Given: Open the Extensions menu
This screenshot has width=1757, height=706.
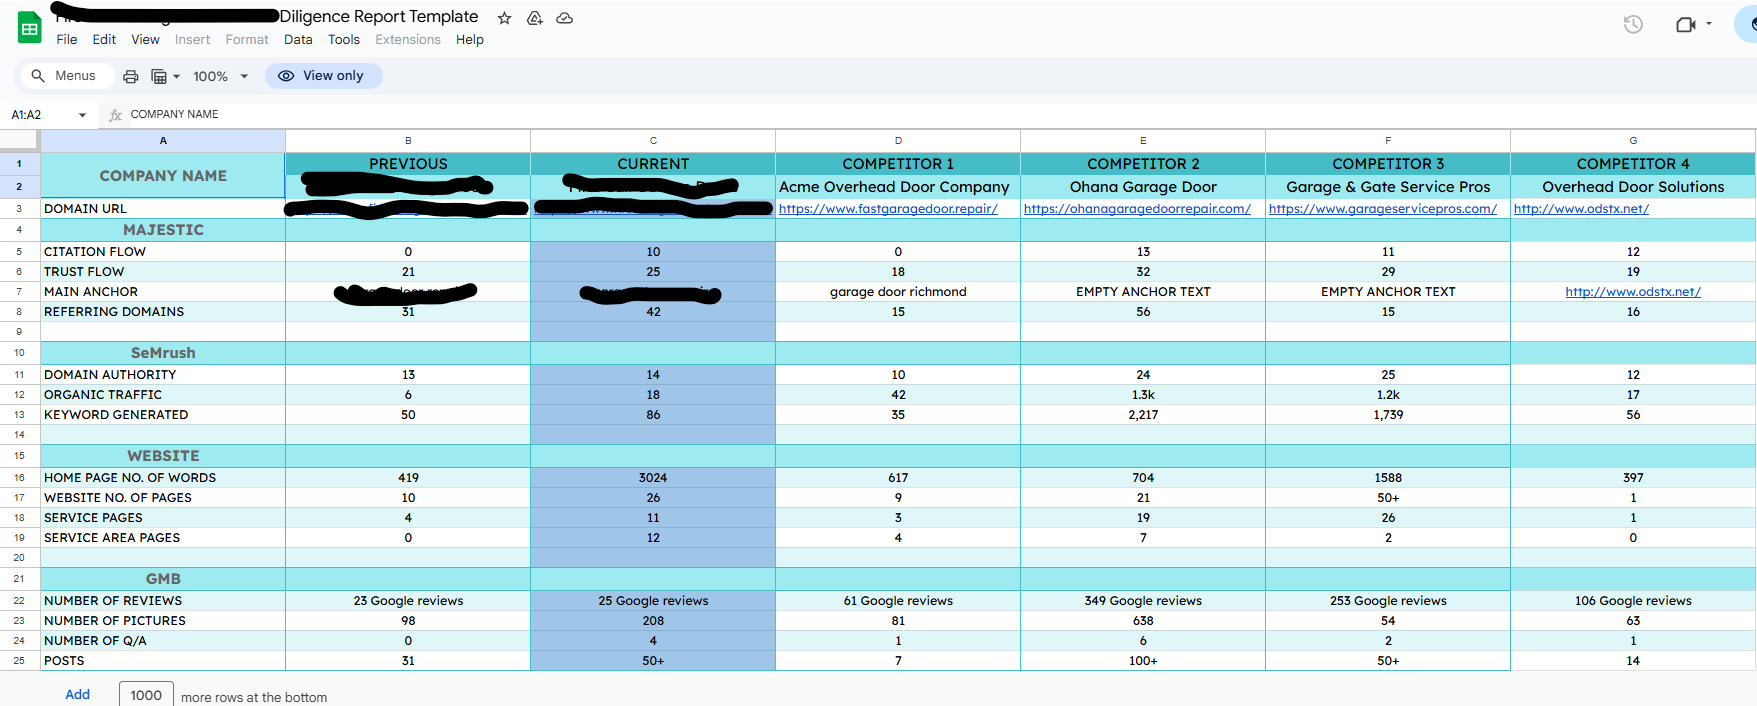Looking at the screenshot, I should pyautogui.click(x=408, y=40).
